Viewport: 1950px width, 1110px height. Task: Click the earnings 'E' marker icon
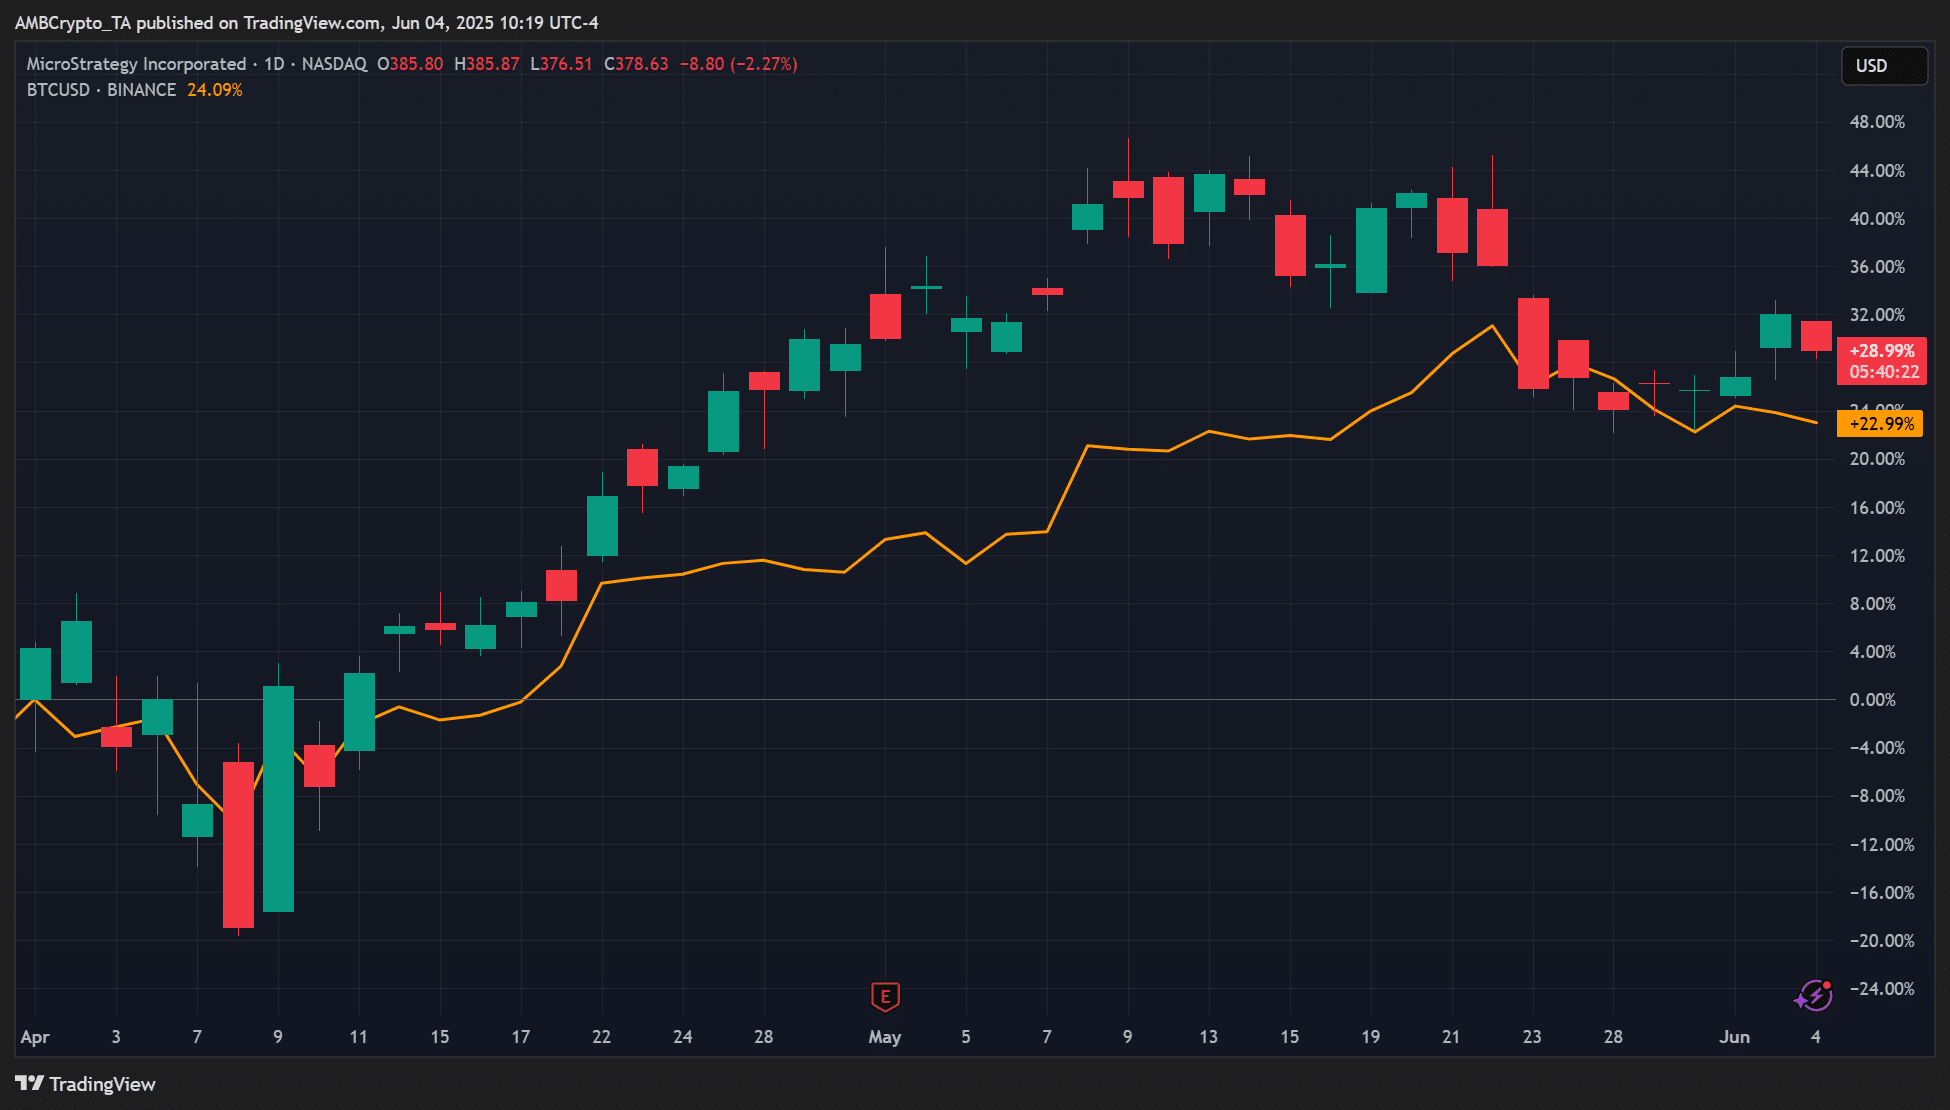click(x=885, y=996)
